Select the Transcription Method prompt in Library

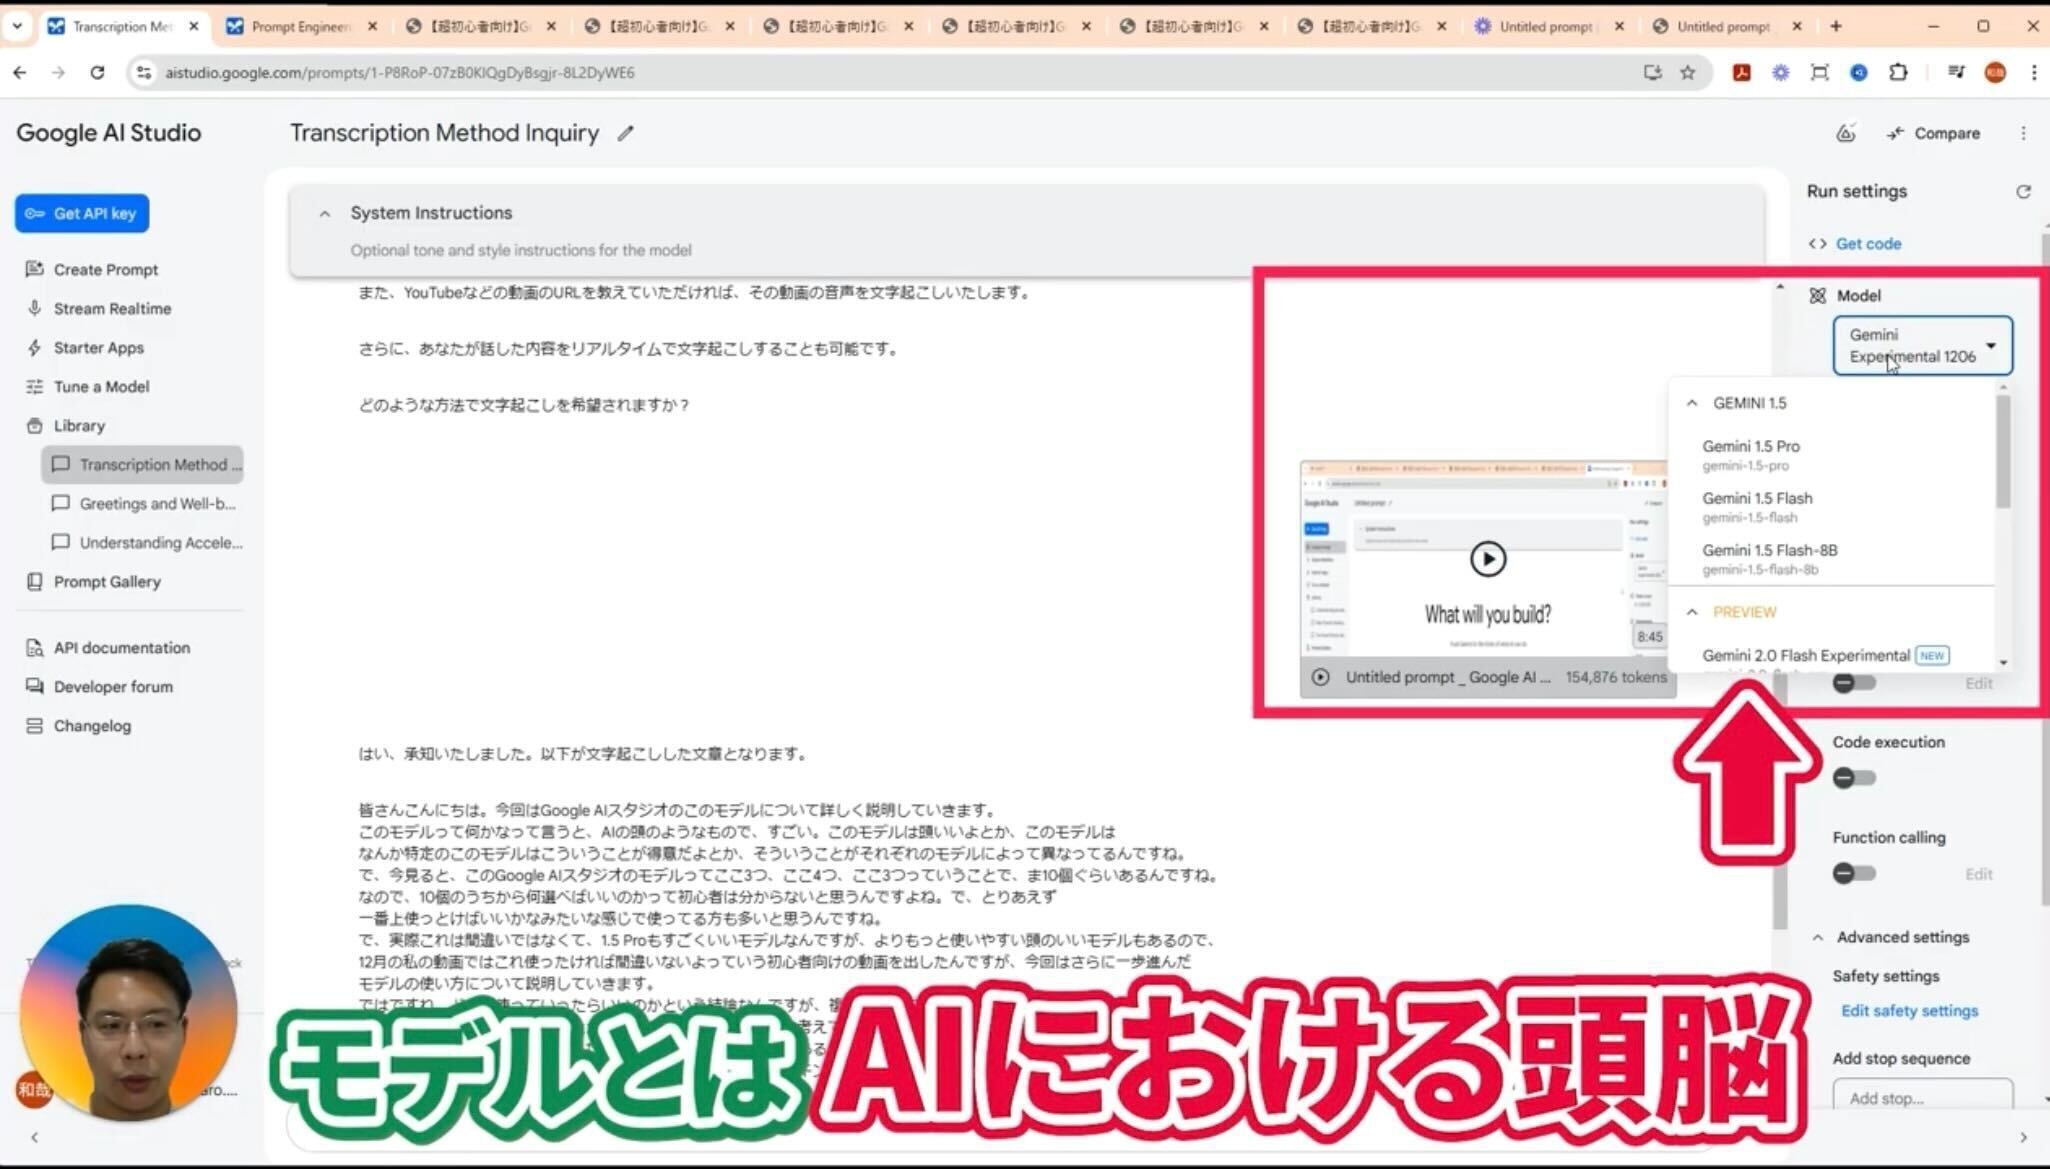point(155,464)
